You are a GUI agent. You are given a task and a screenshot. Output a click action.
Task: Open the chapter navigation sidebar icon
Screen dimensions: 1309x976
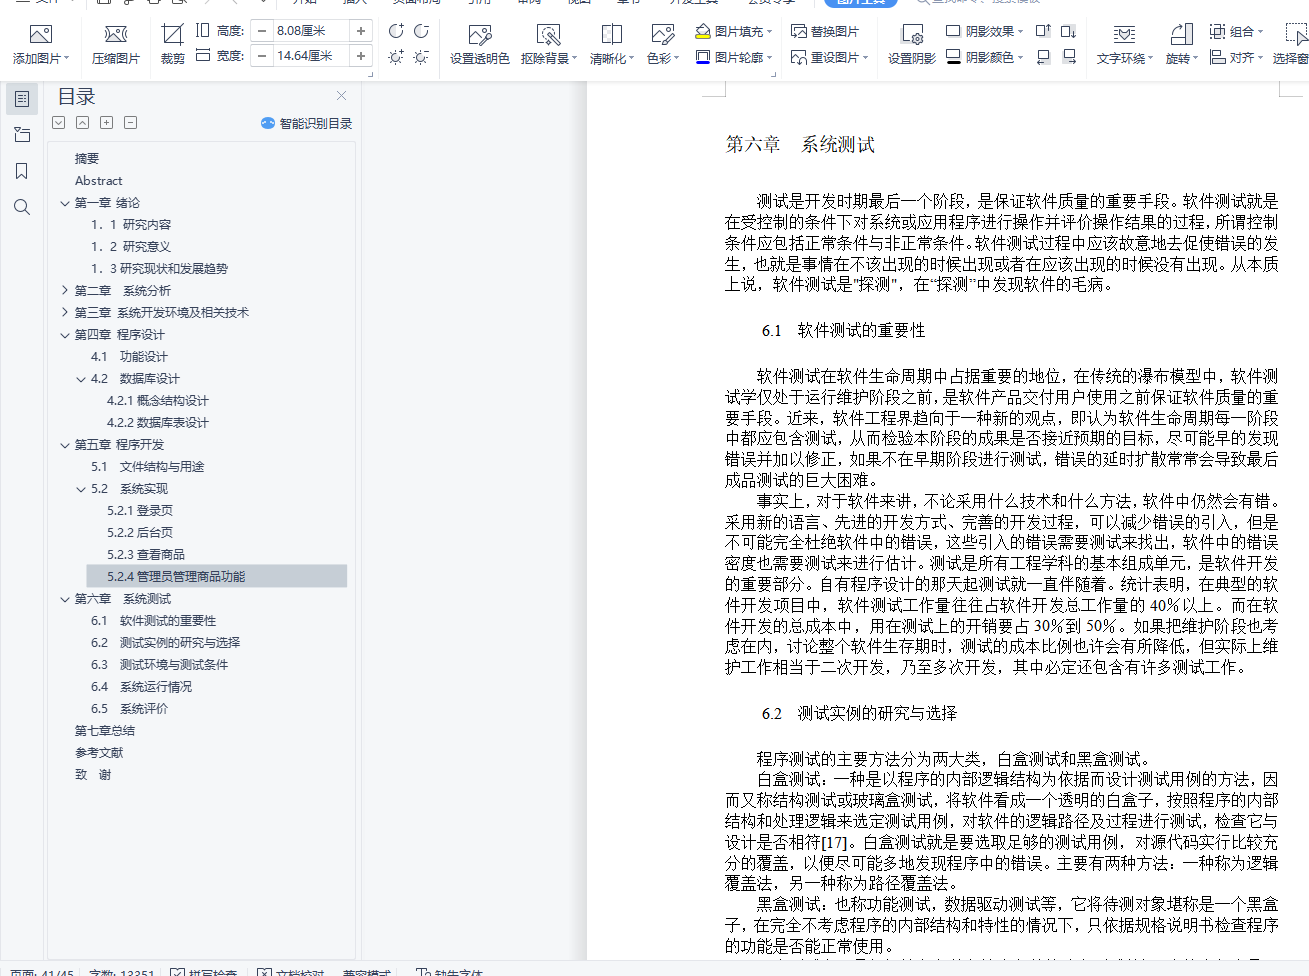(x=22, y=135)
